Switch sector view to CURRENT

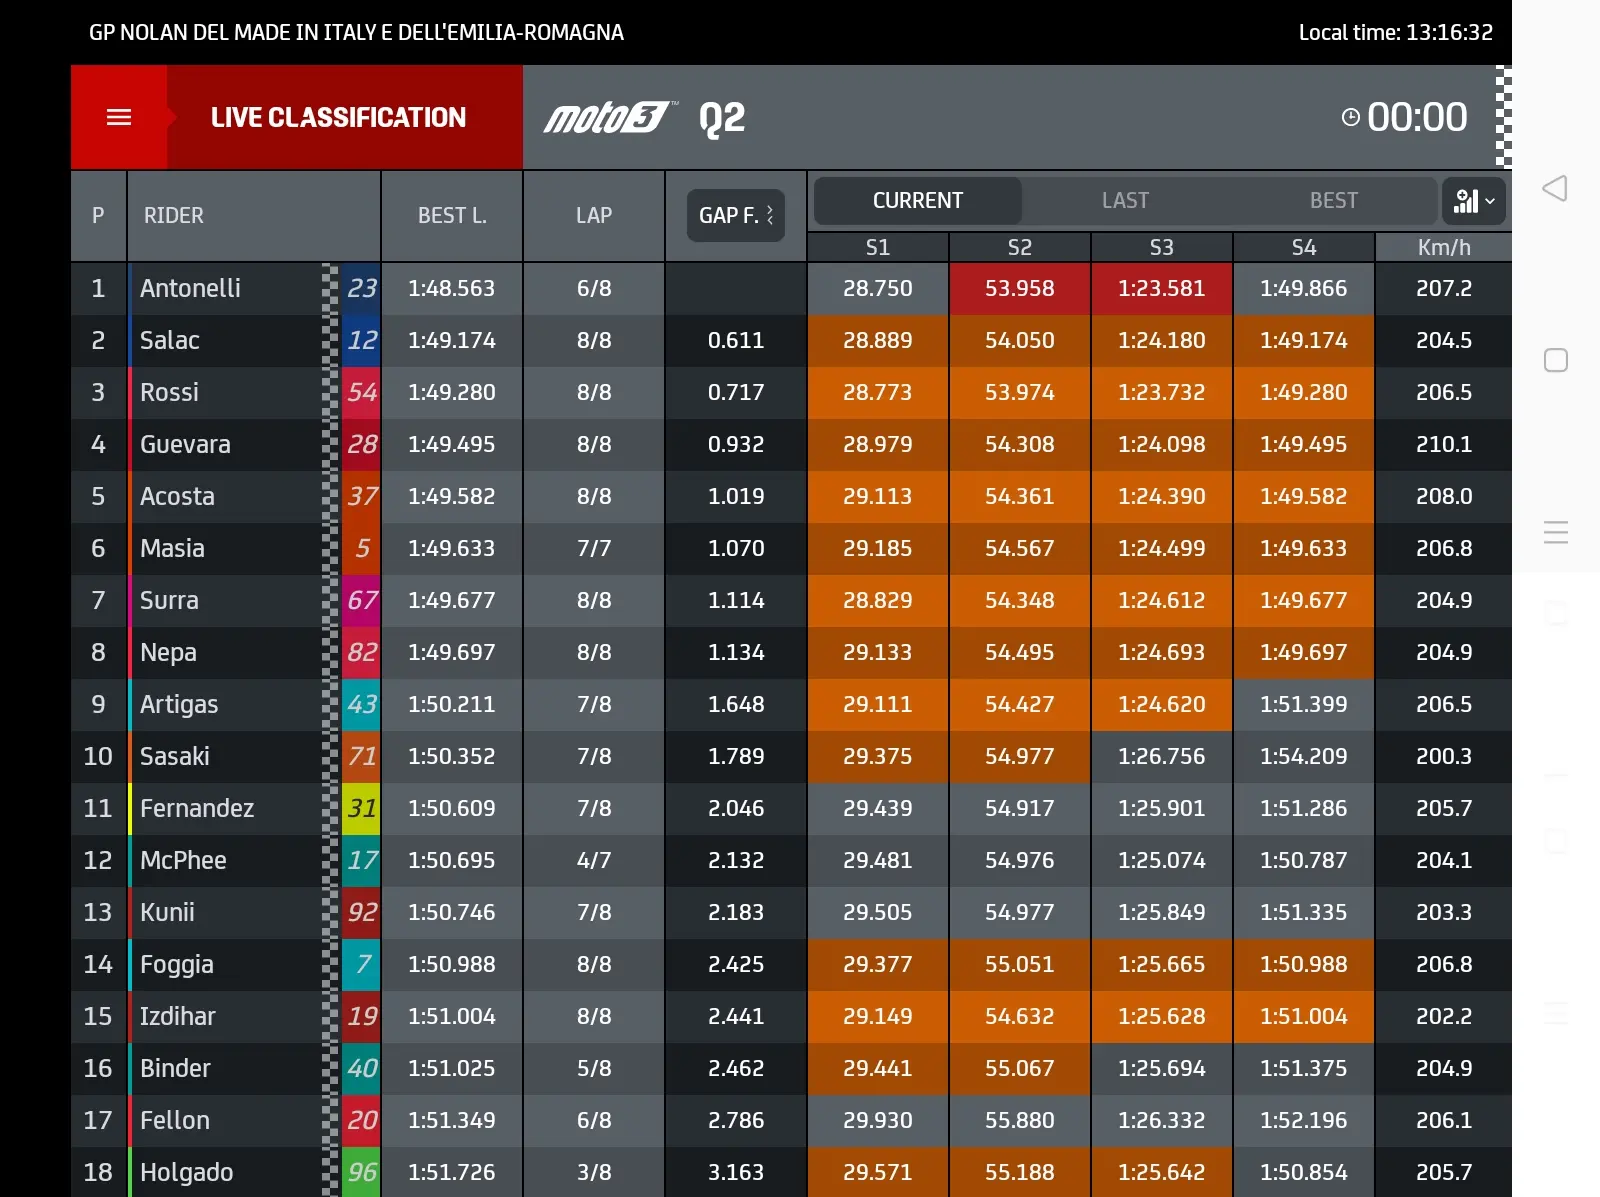pos(918,201)
